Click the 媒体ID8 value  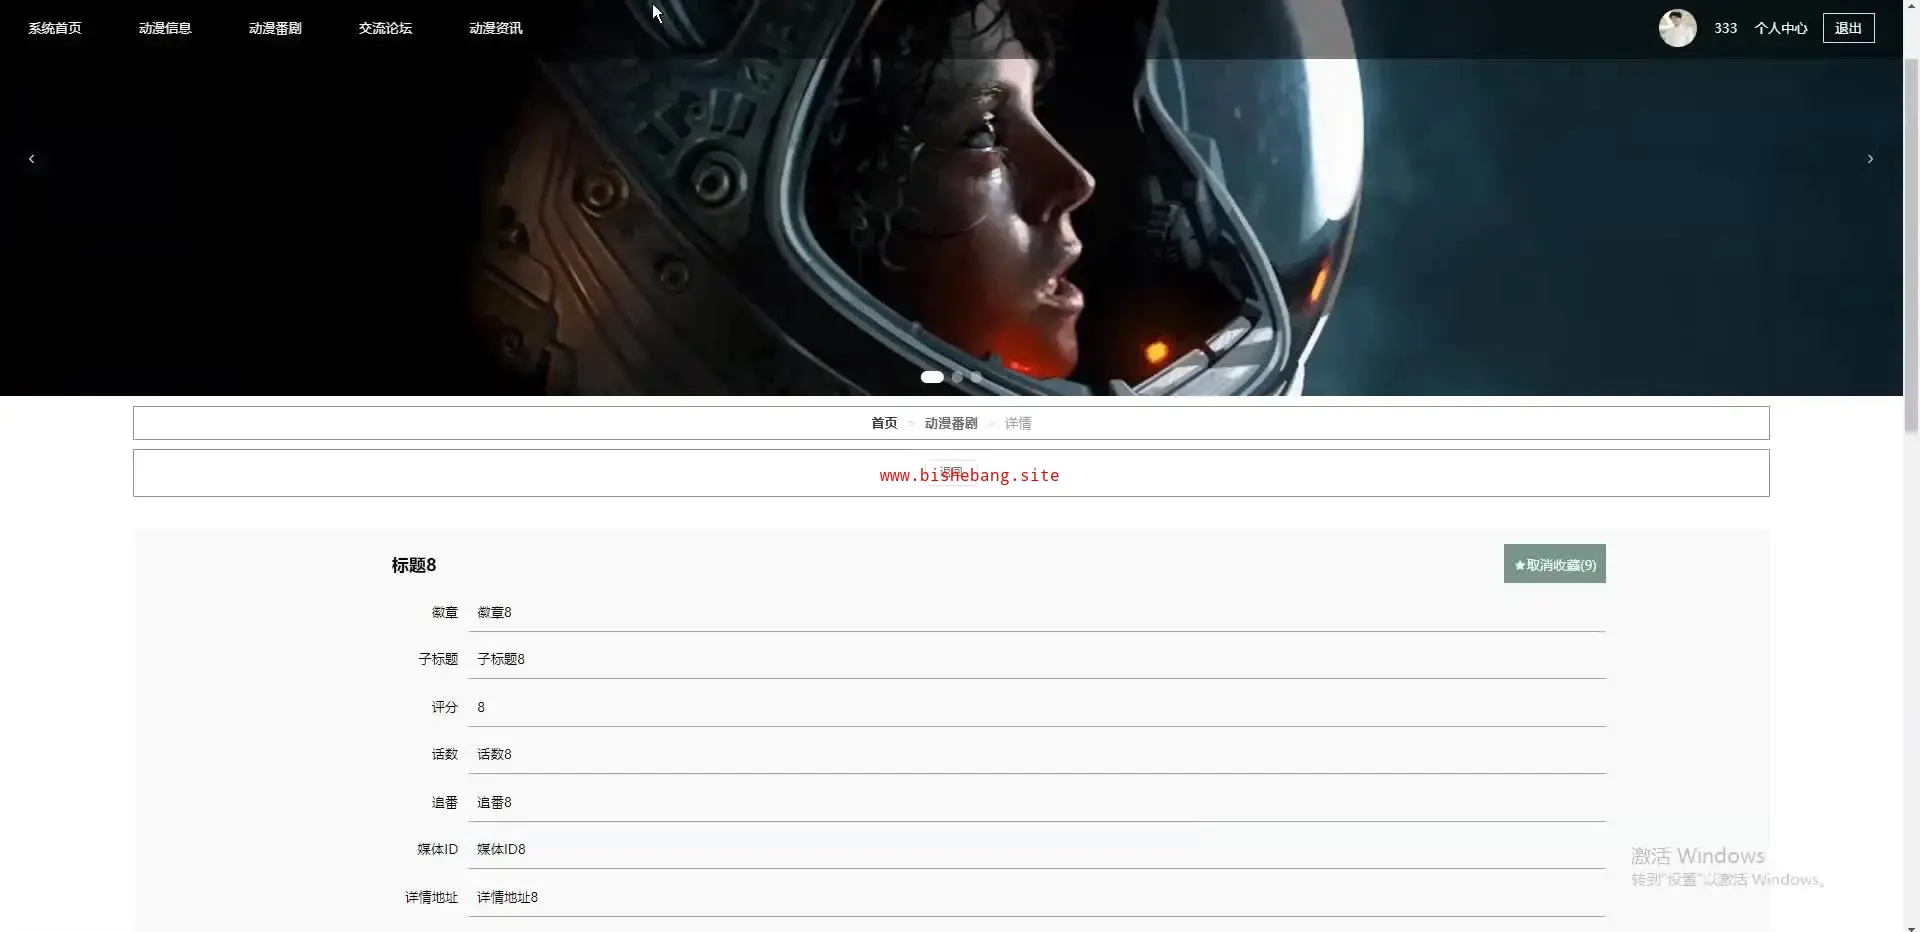click(501, 849)
